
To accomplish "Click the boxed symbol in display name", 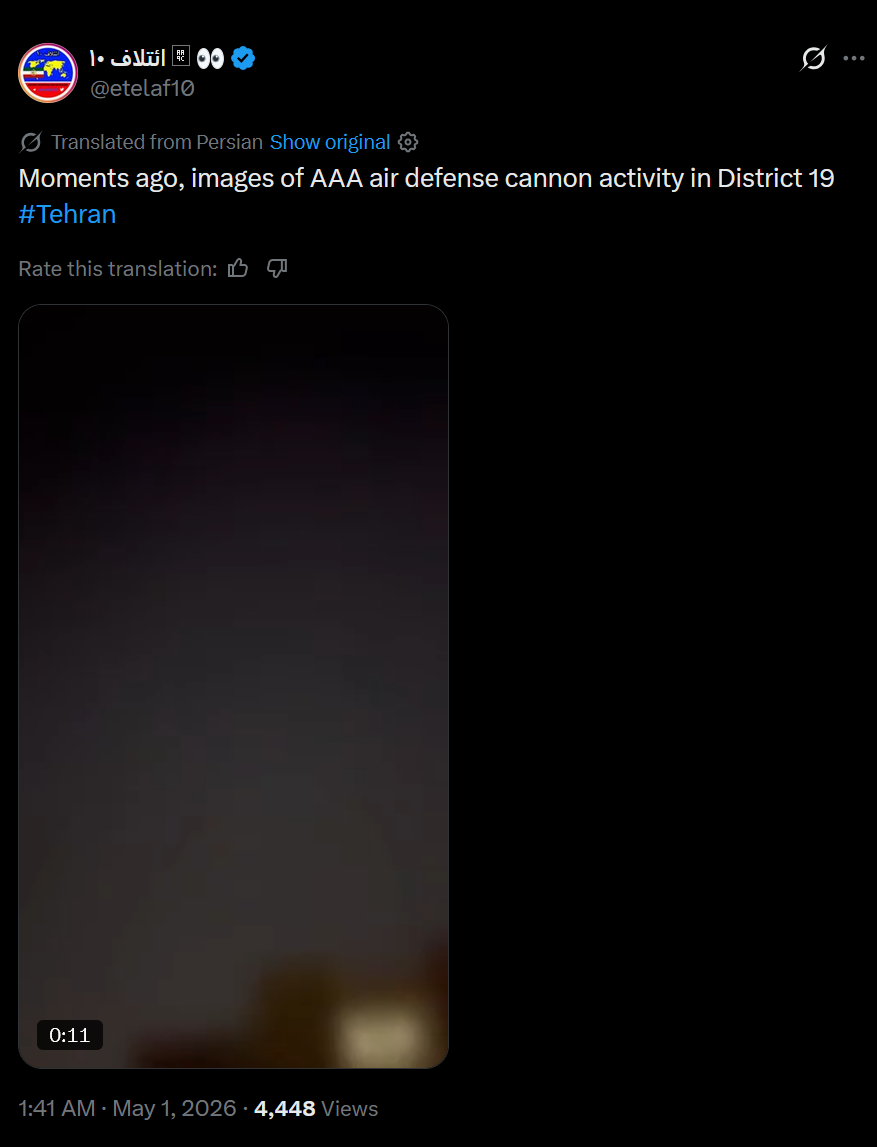I will point(181,56).
